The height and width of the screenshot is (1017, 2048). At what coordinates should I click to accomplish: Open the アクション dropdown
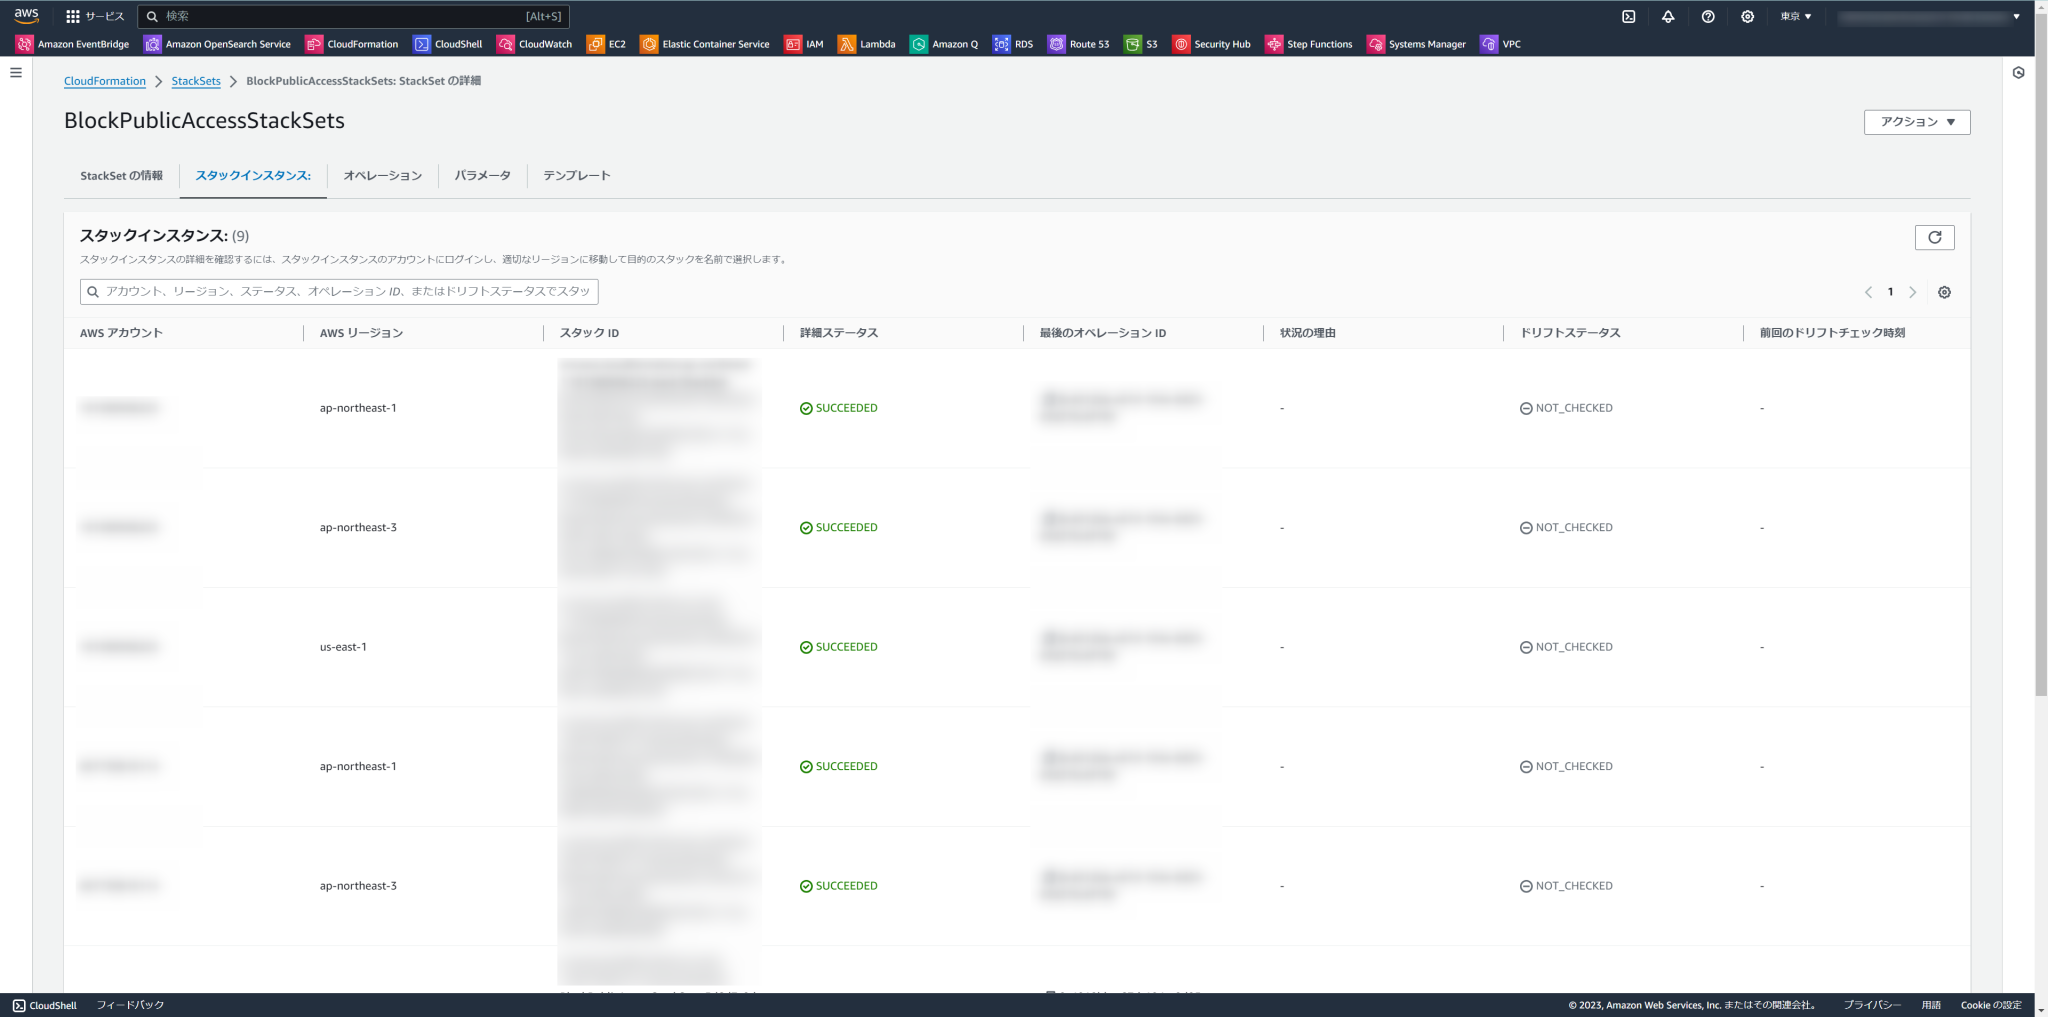1916,121
